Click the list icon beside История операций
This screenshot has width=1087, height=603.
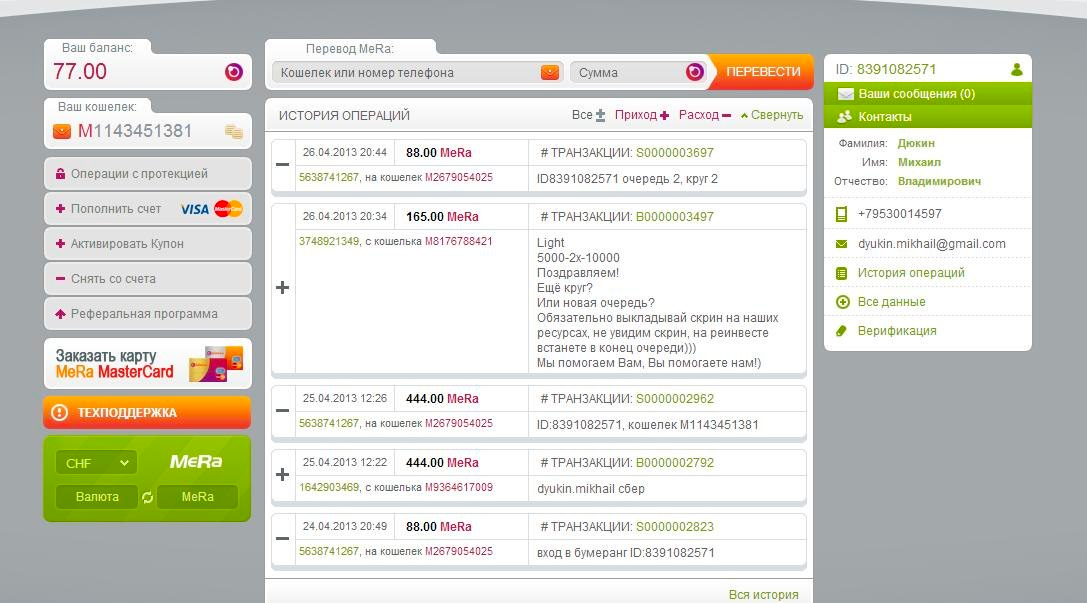coord(842,273)
